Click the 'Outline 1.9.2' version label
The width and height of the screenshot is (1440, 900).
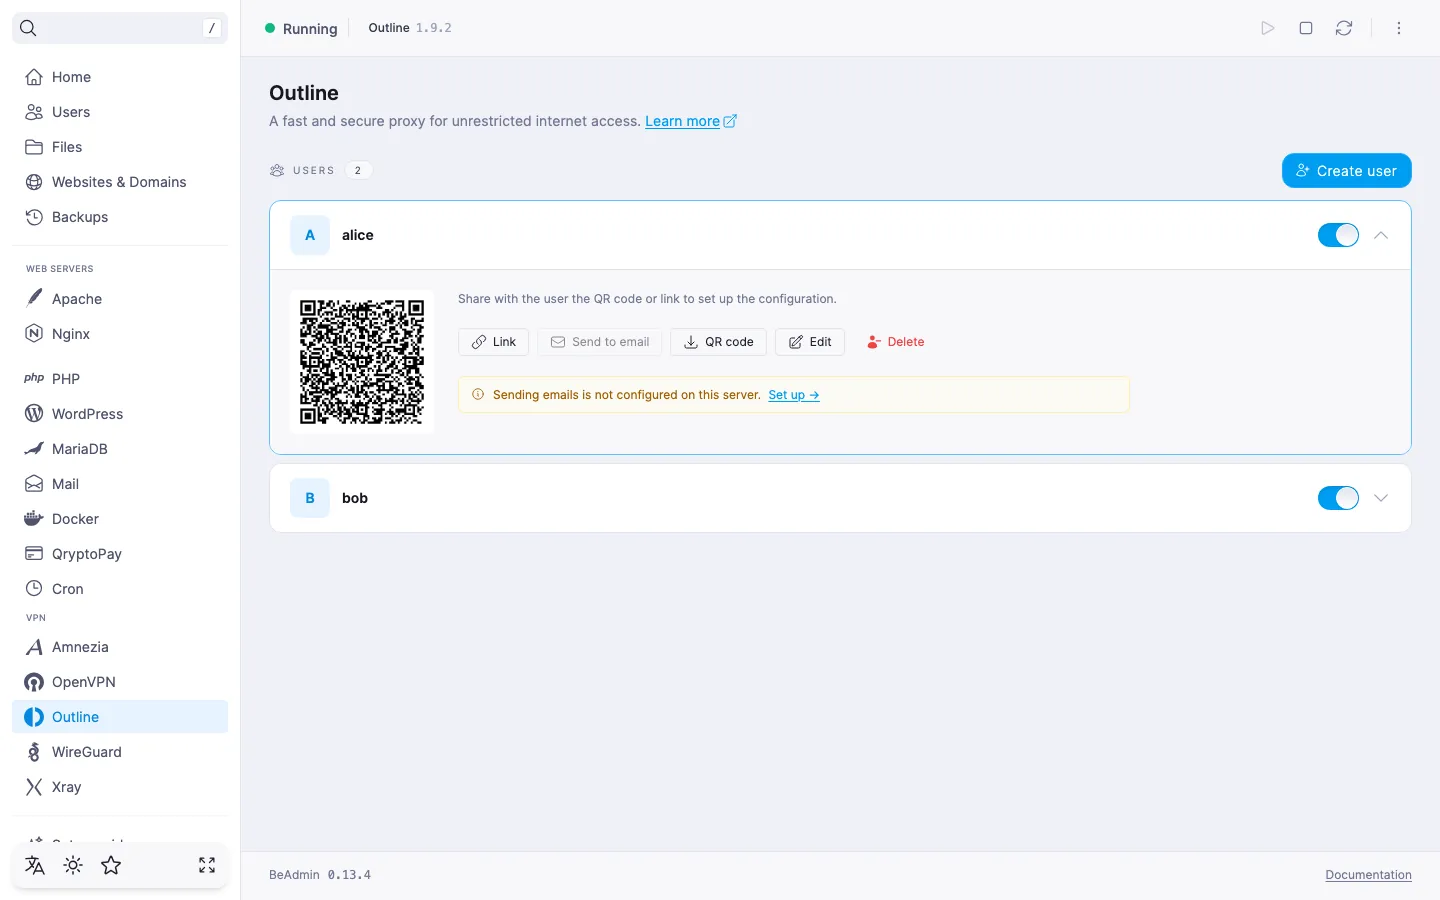[x=410, y=28]
